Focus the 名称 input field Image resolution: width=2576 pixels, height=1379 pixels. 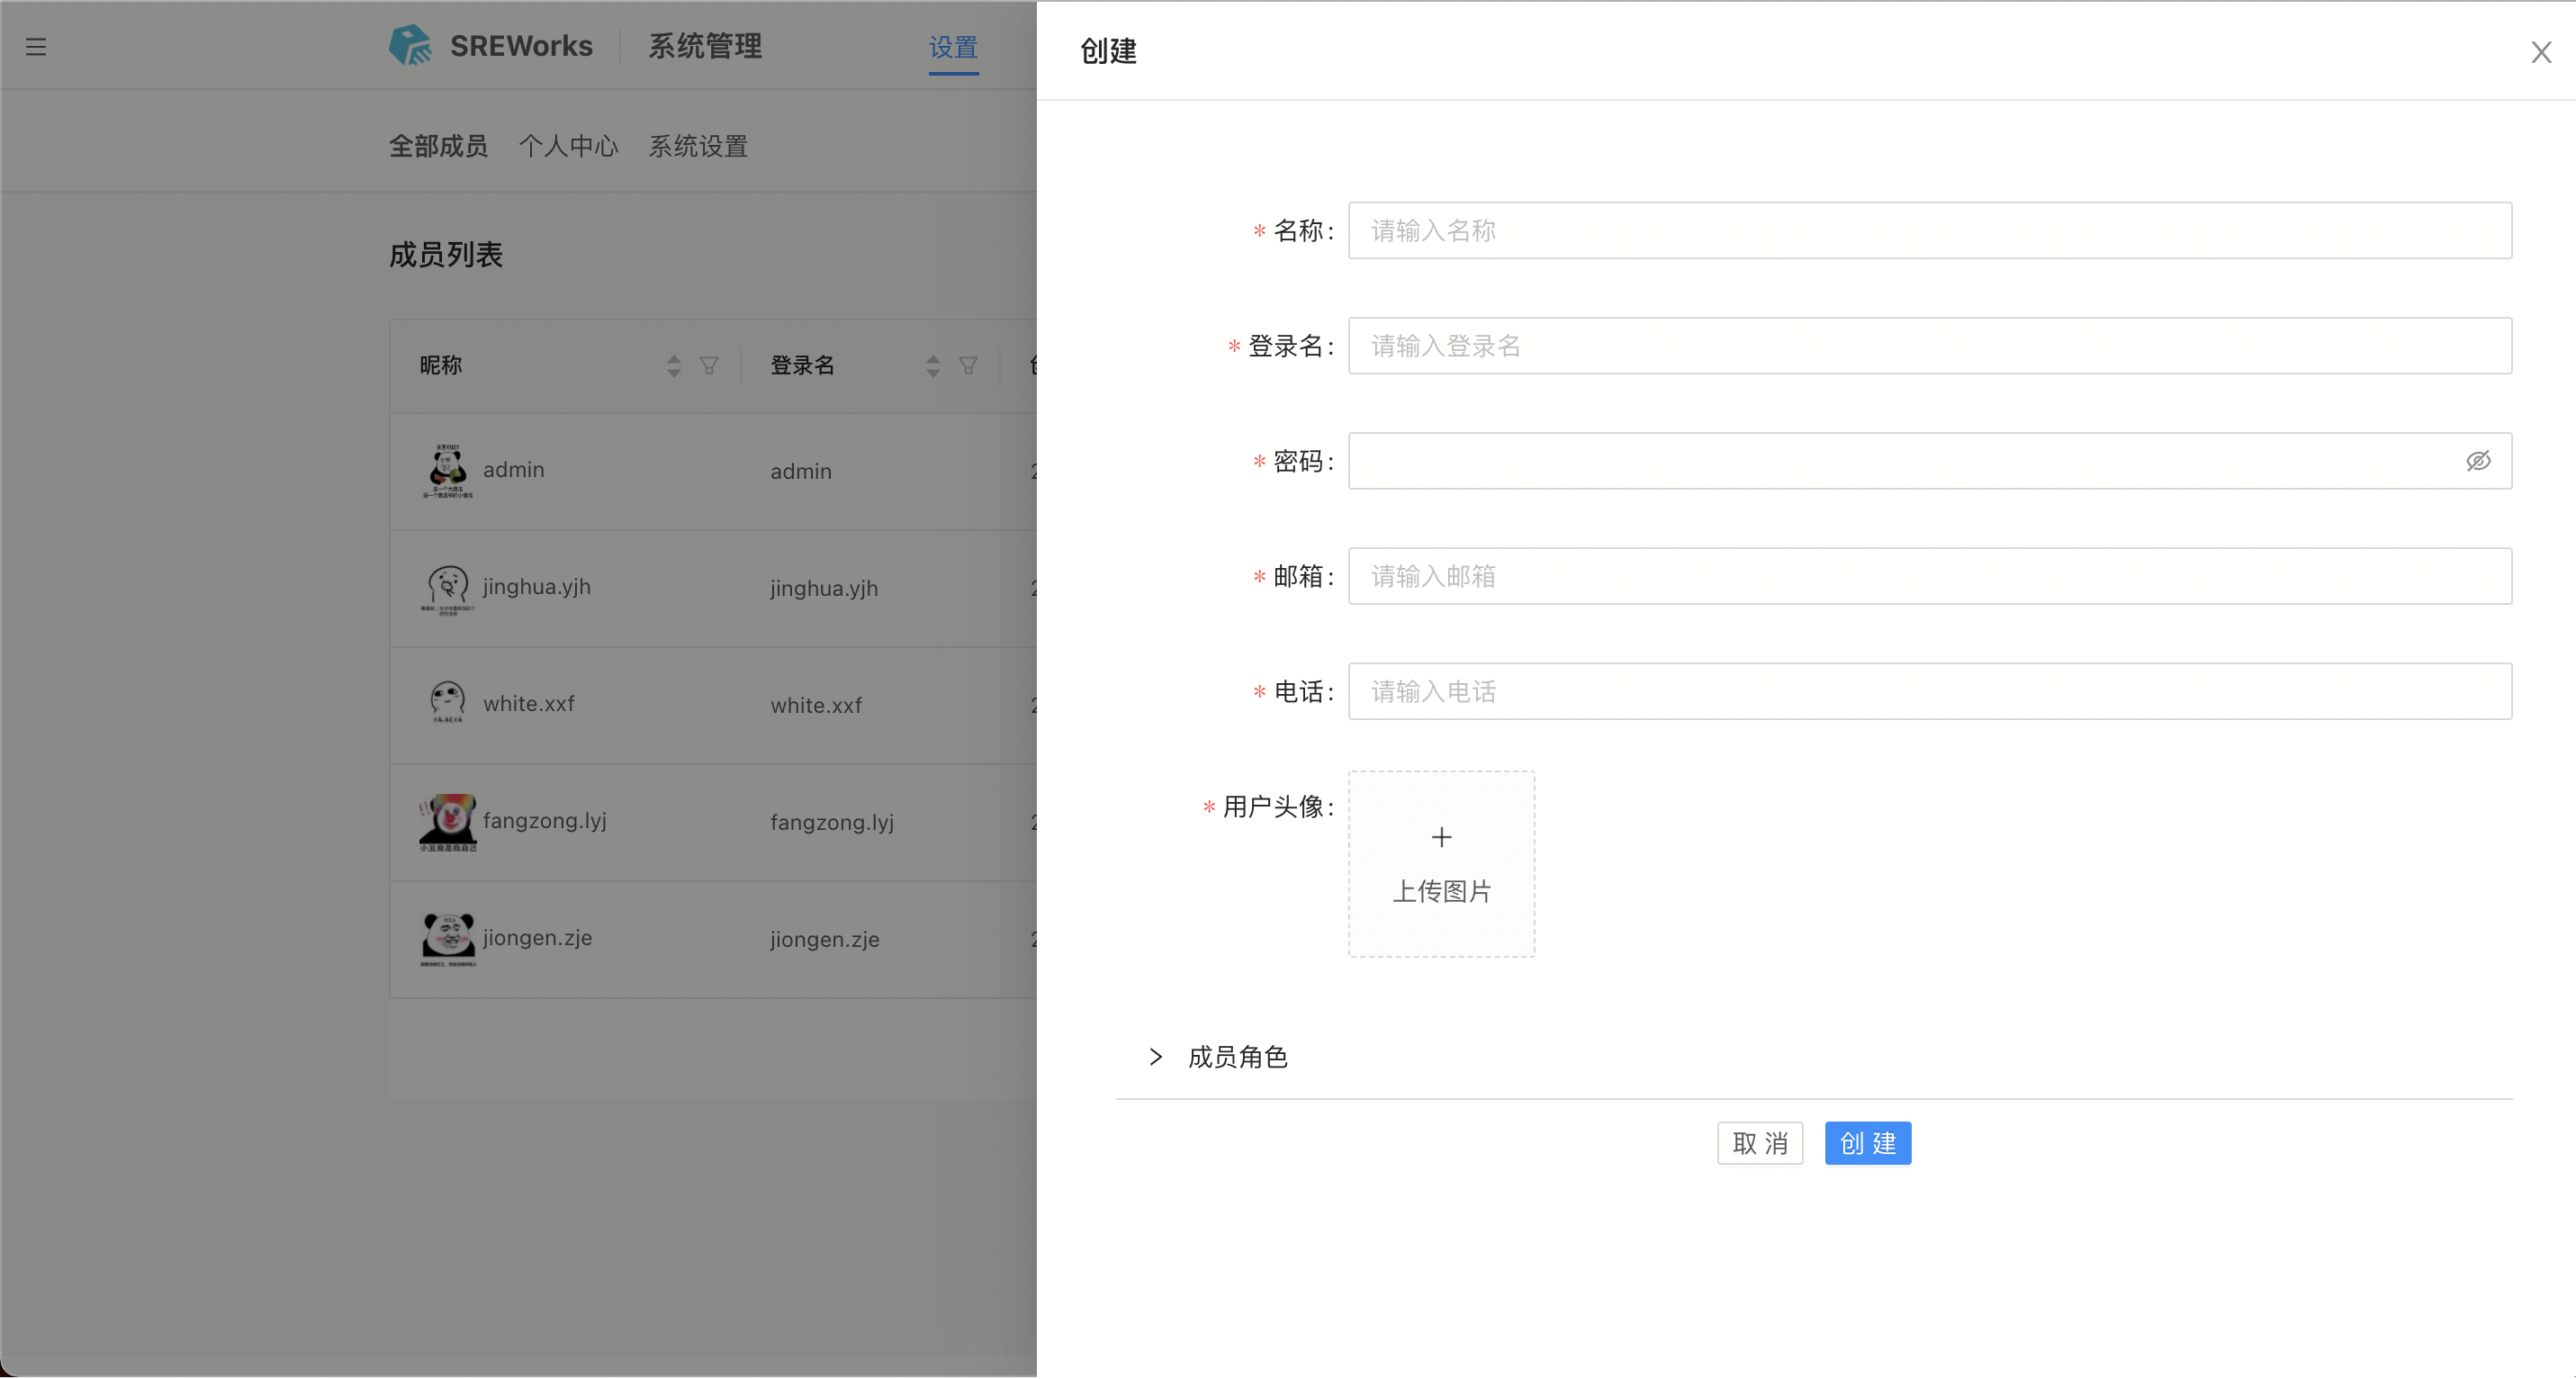(1929, 231)
